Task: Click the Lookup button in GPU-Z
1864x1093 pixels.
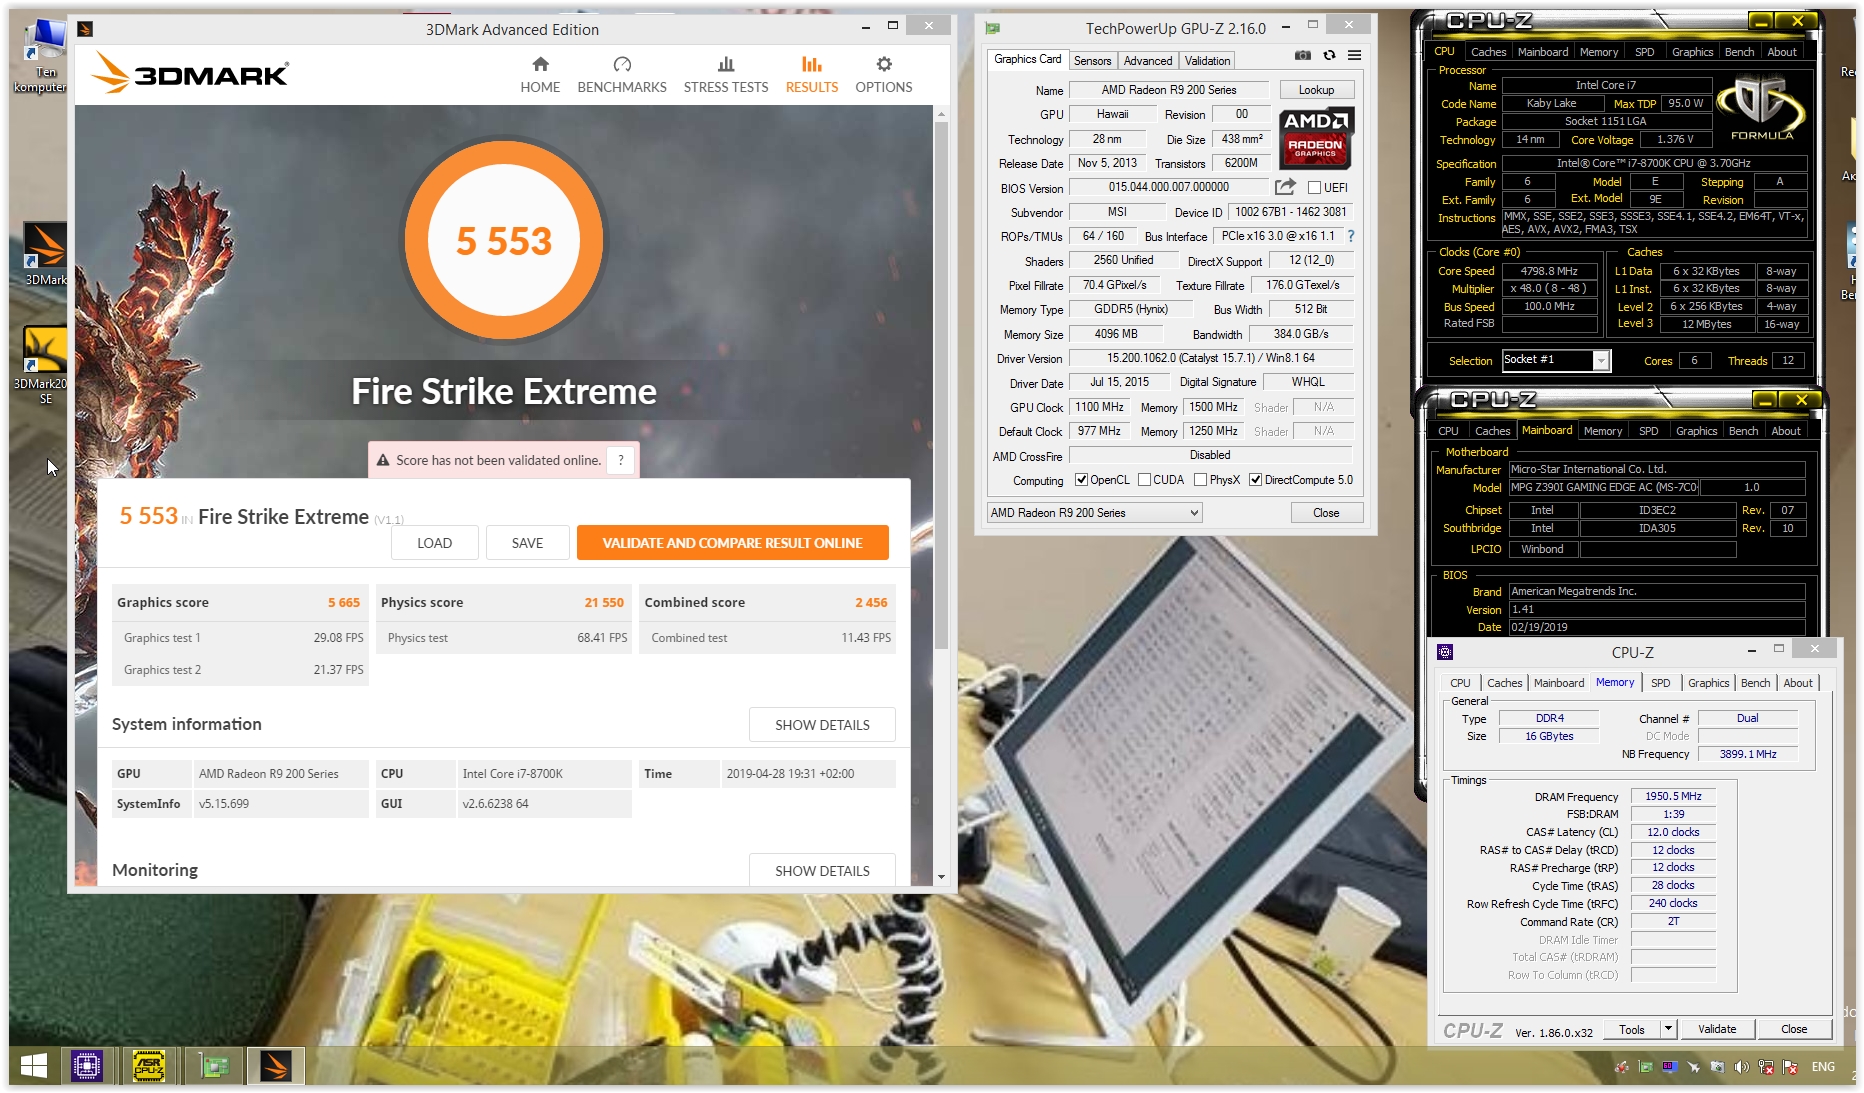Action: coord(1316,90)
